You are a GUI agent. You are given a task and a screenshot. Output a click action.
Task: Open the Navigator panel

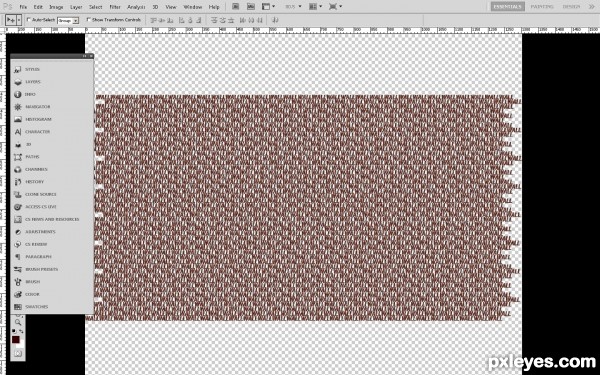32,107
